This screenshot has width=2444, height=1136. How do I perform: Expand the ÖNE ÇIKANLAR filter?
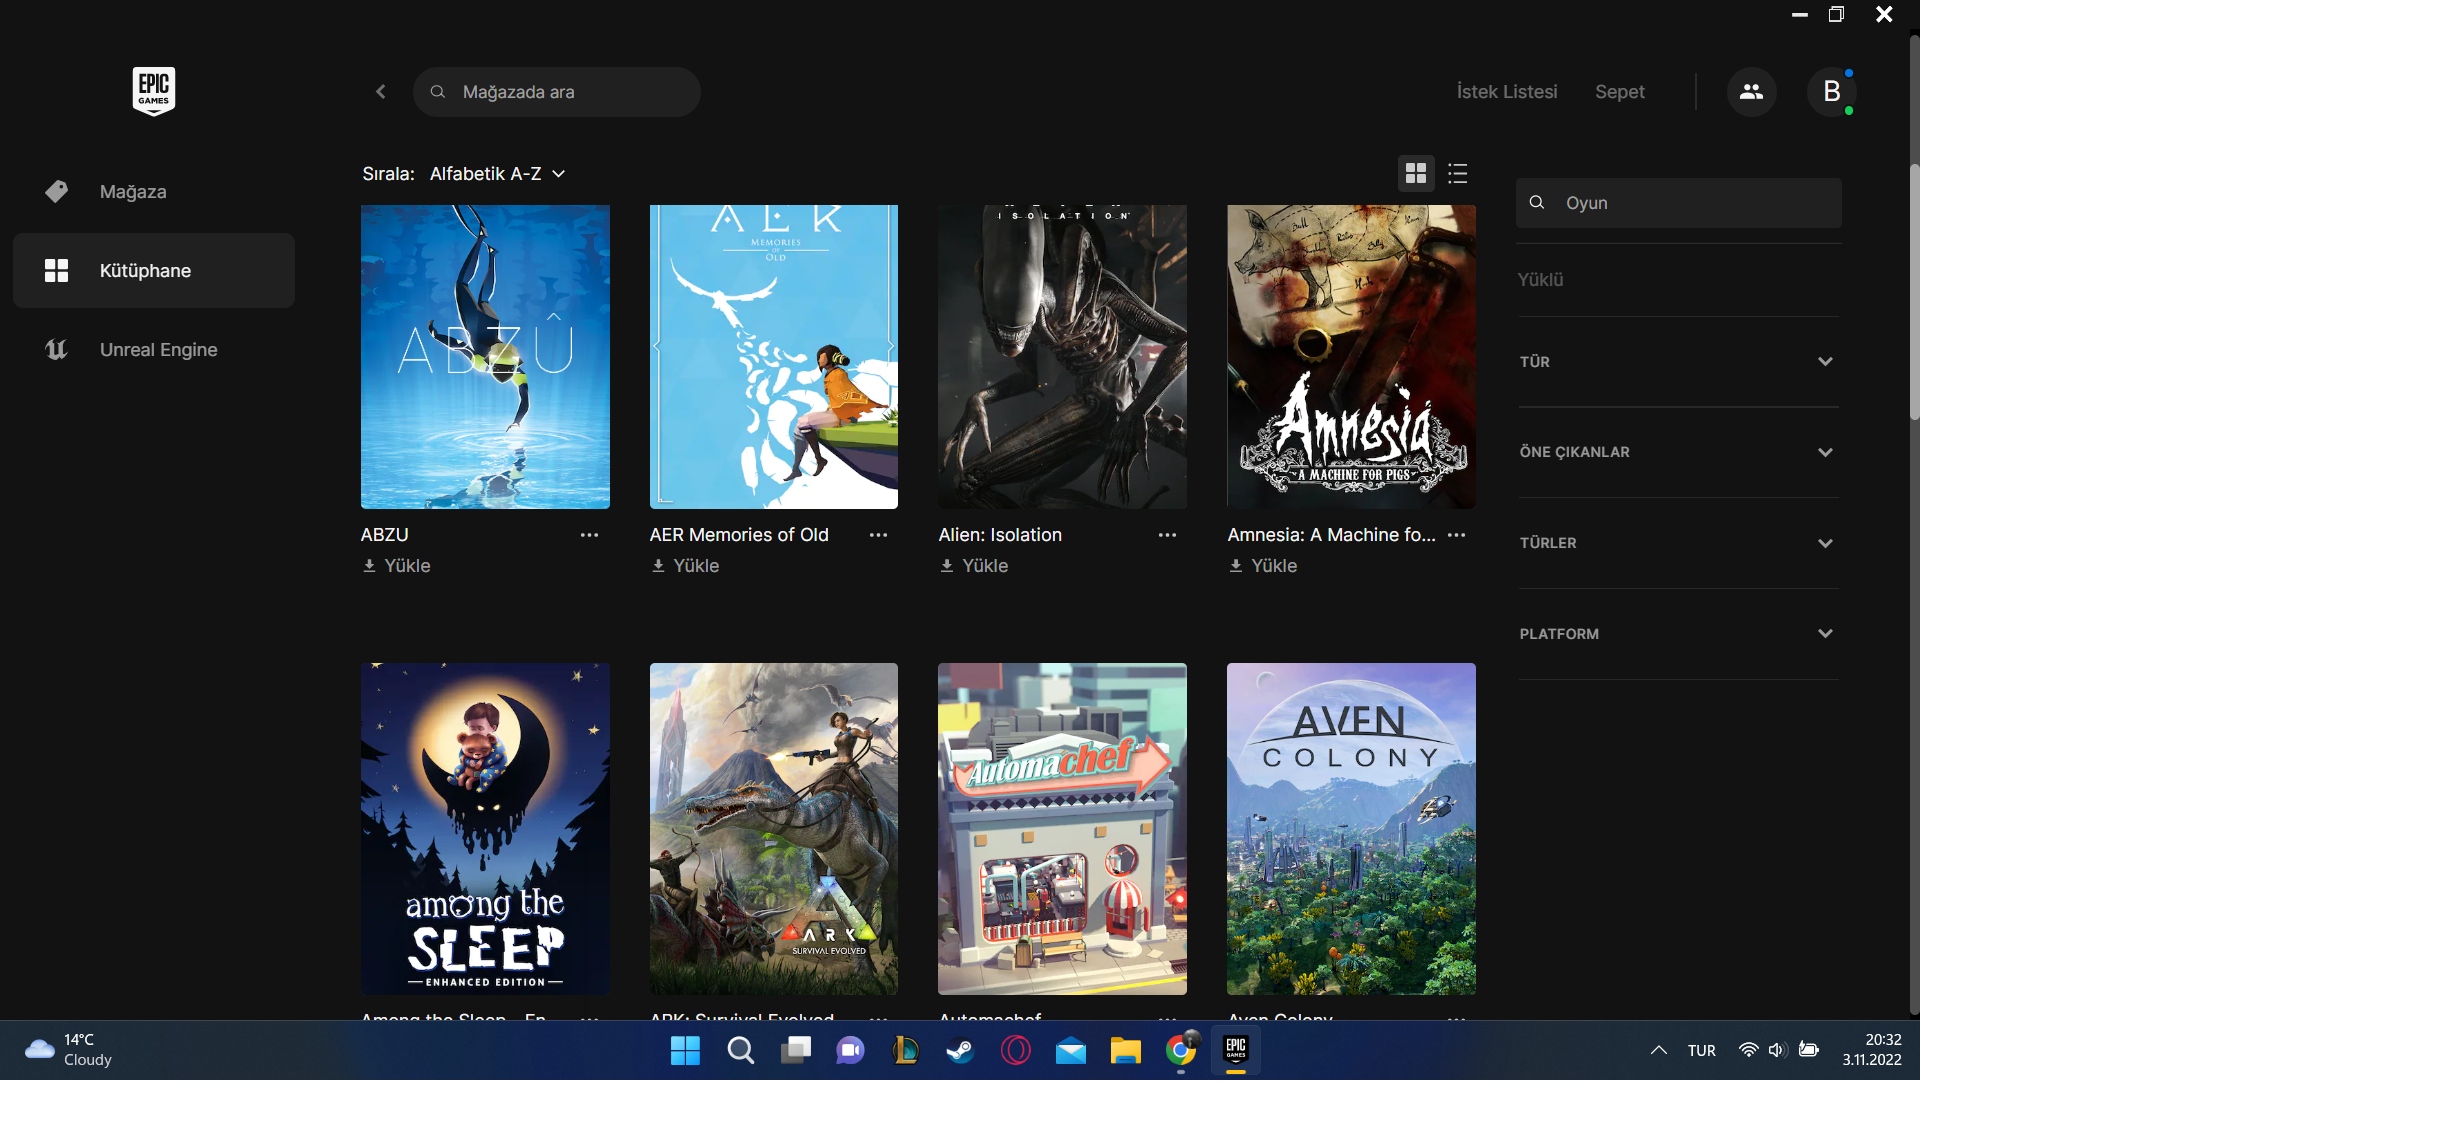point(1679,452)
